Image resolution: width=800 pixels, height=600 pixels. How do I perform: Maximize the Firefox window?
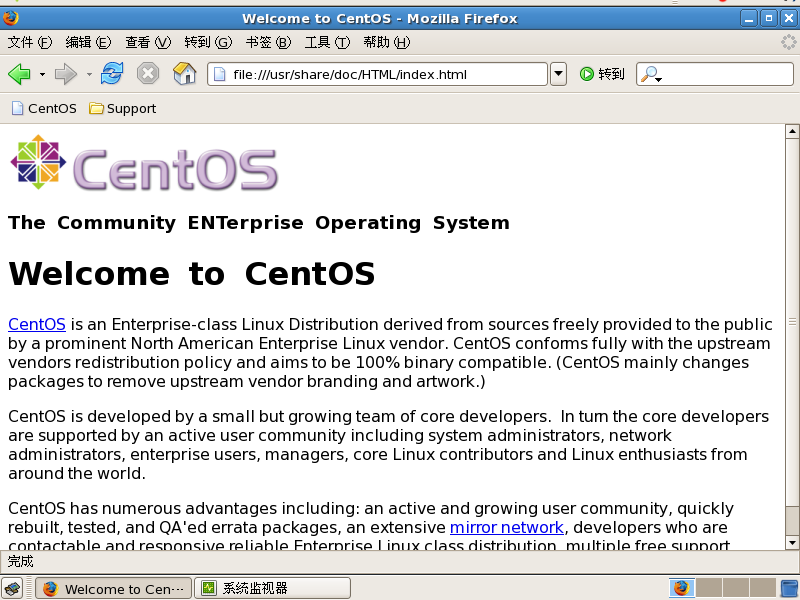769,19
